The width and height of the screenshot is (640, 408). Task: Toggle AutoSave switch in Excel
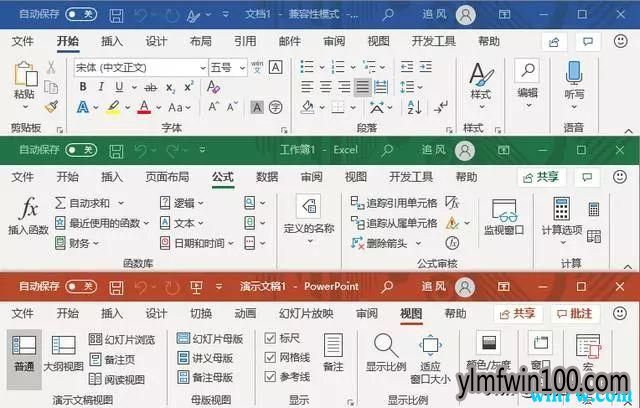[x=81, y=150]
